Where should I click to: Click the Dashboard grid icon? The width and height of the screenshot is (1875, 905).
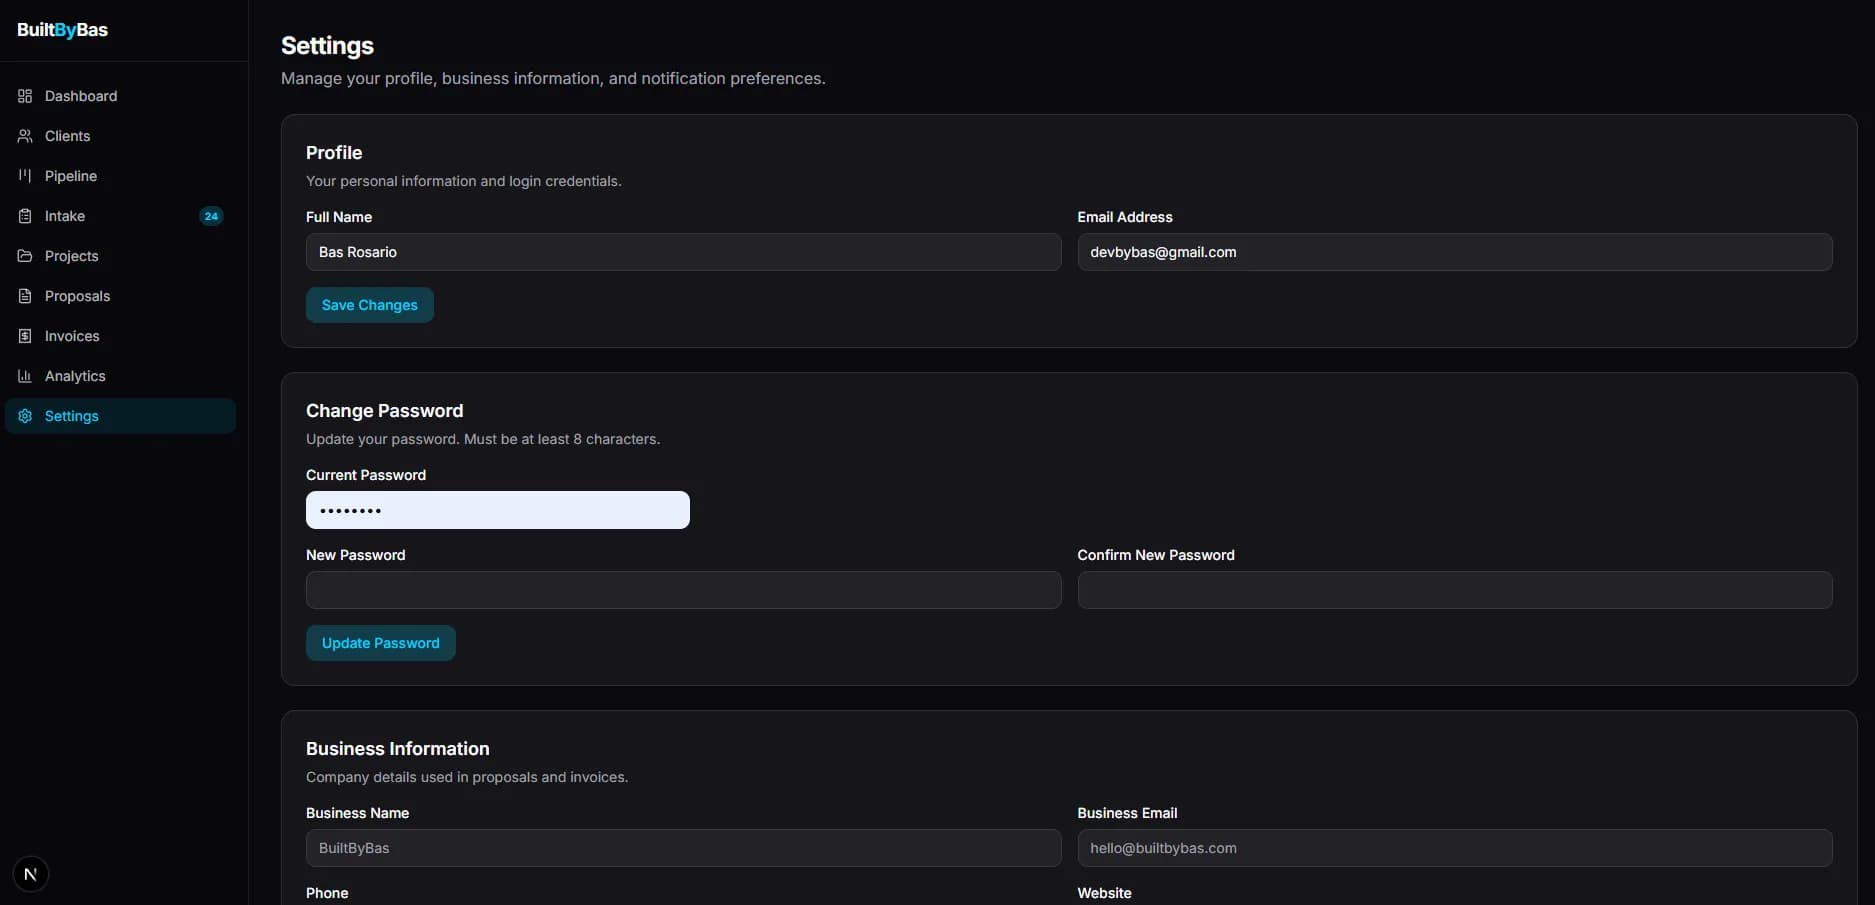(x=25, y=96)
